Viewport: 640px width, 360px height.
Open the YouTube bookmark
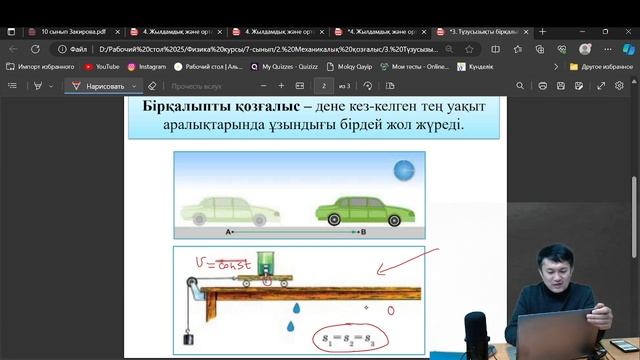102,67
